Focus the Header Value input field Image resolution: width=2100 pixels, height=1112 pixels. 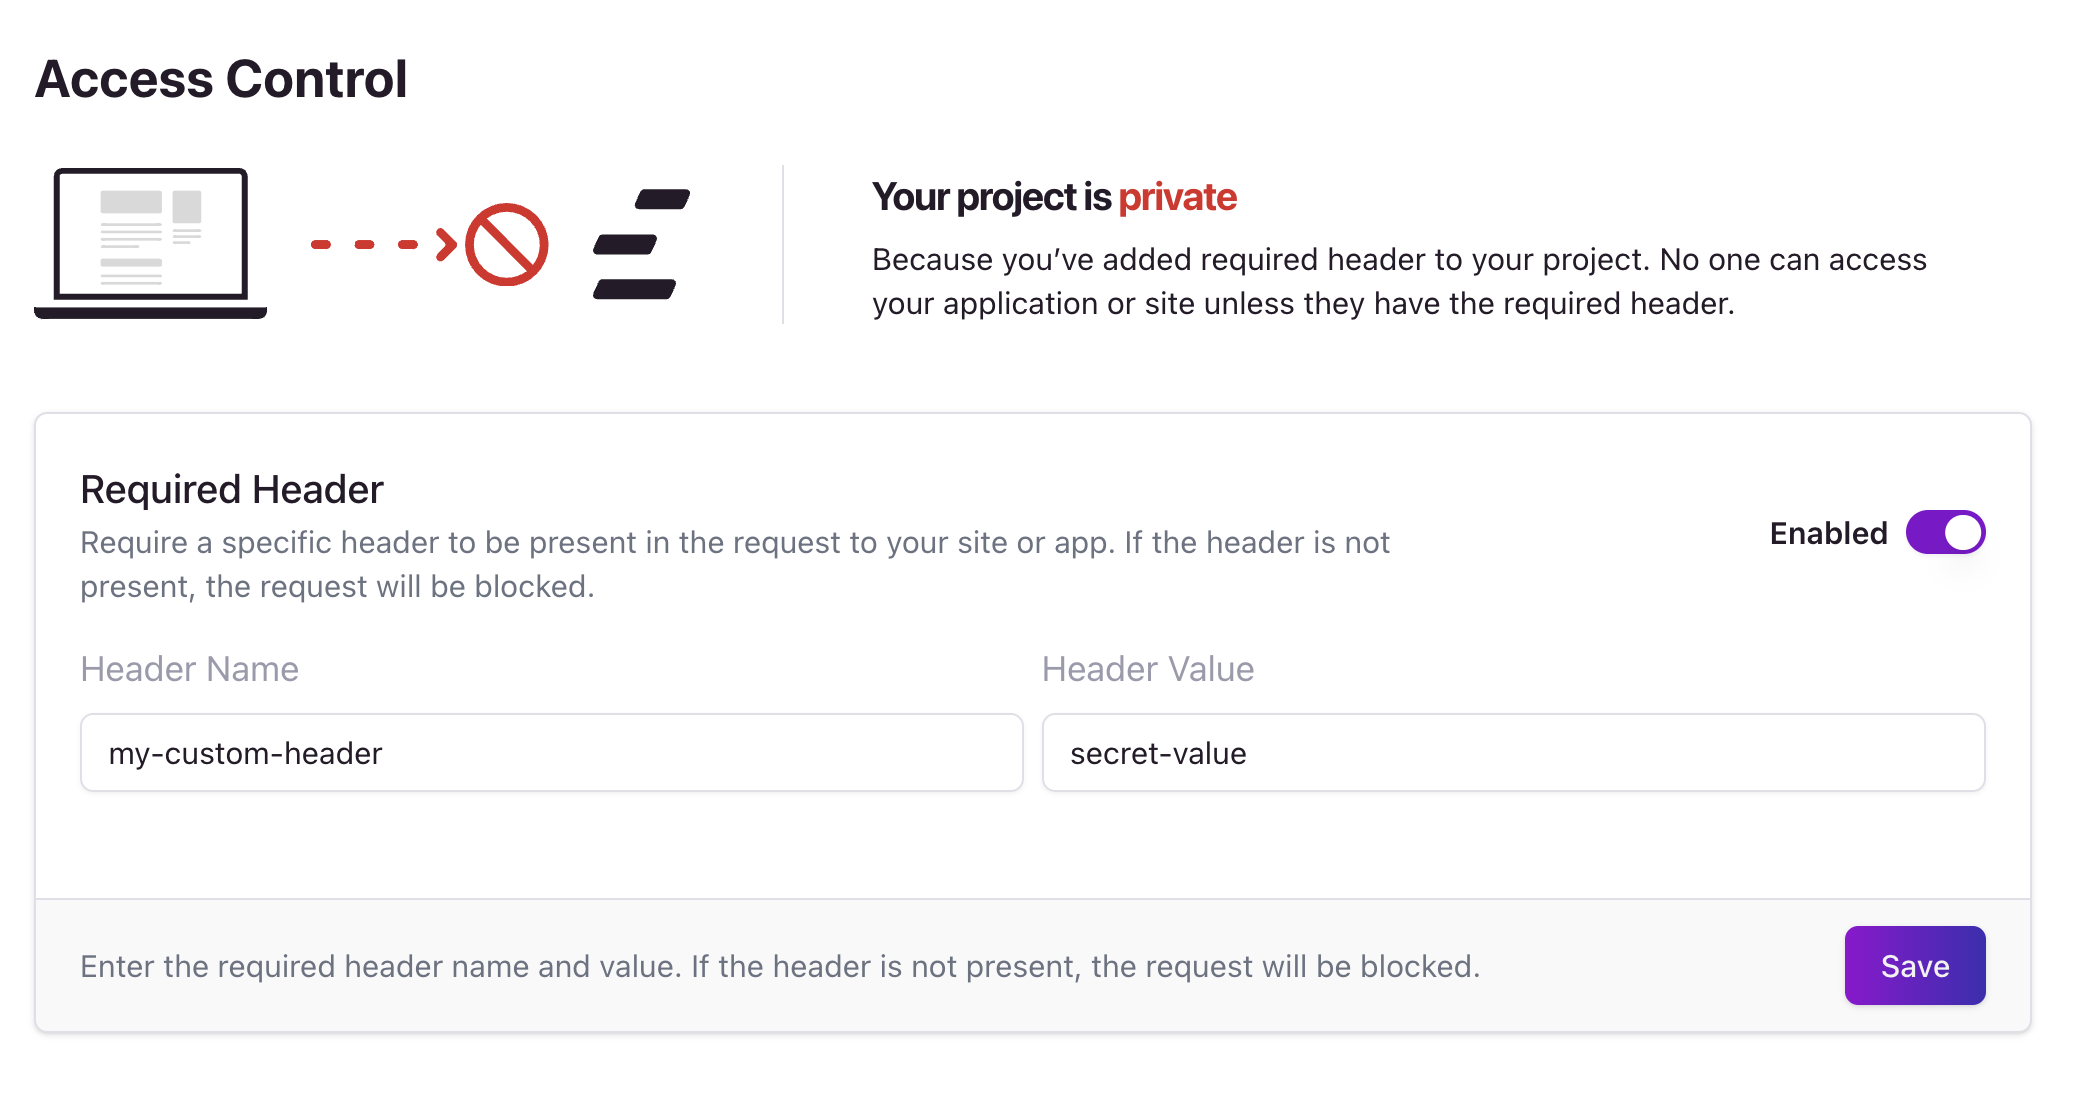(x=1513, y=753)
